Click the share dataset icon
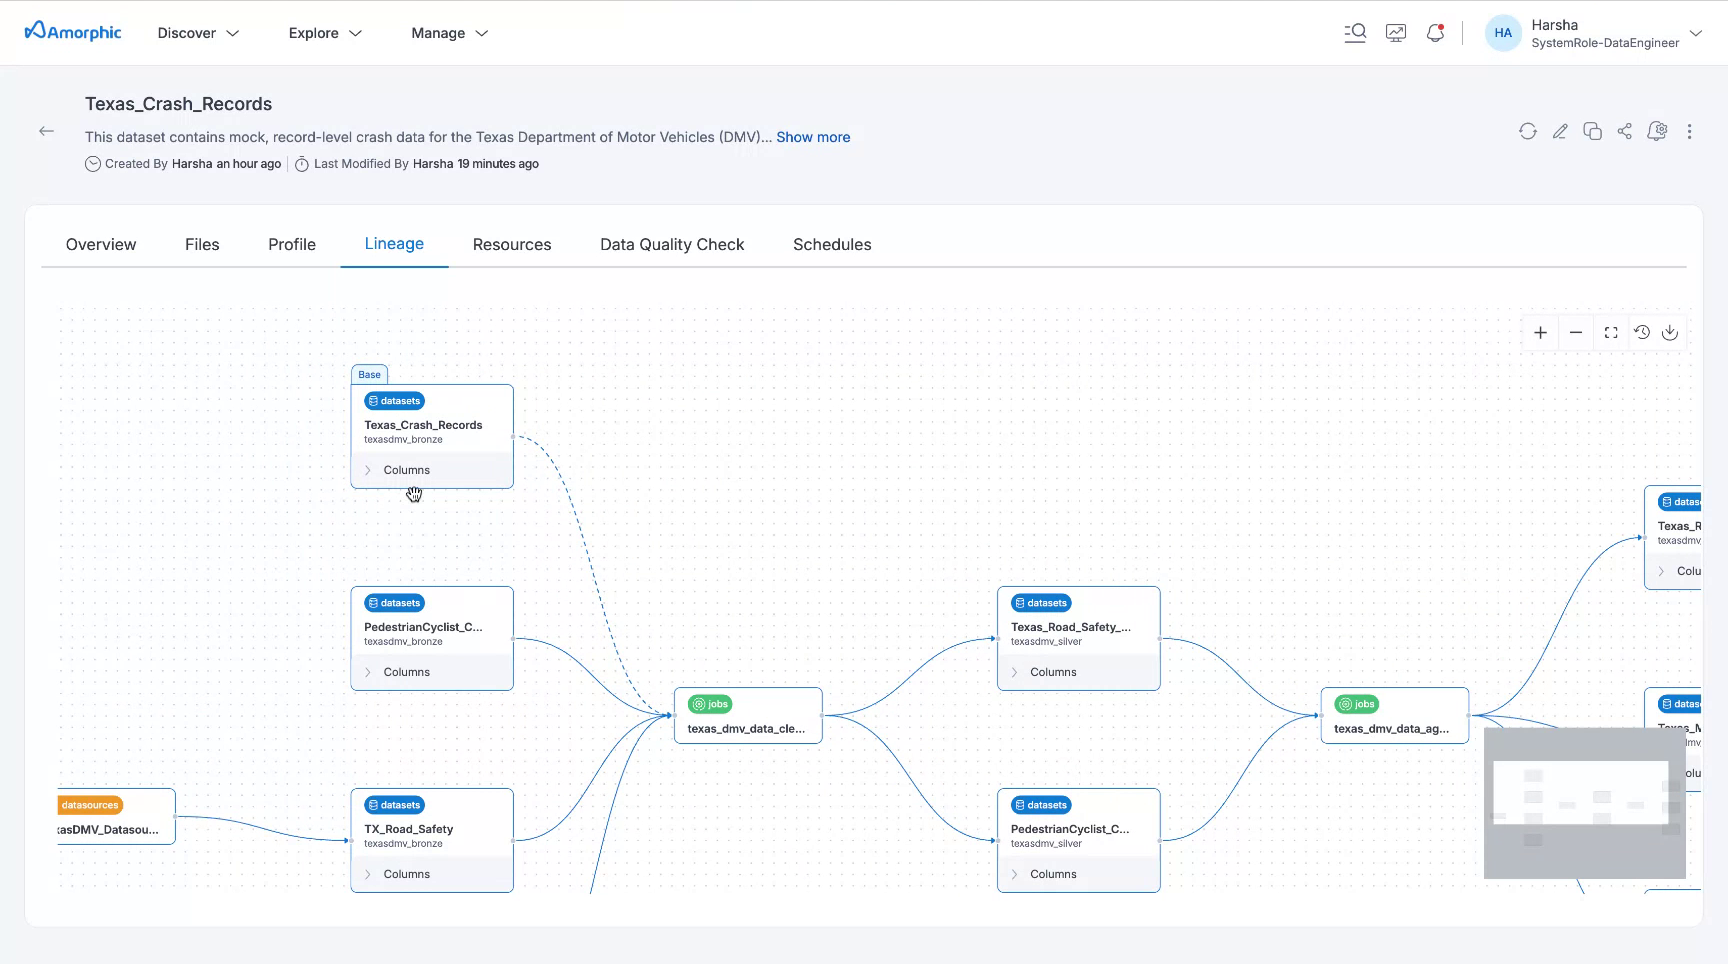The height and width of the screenshot is (964, 1728). tap(1625, 131)
